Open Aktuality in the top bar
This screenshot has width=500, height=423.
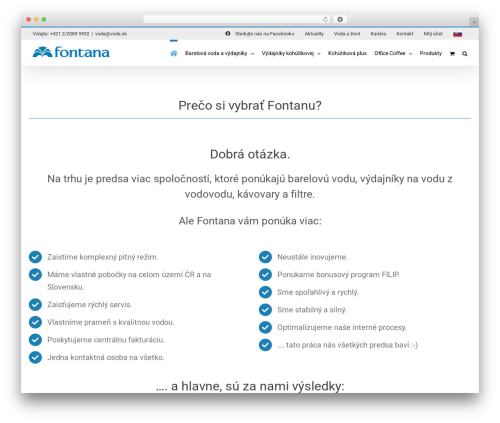(314, 34)
